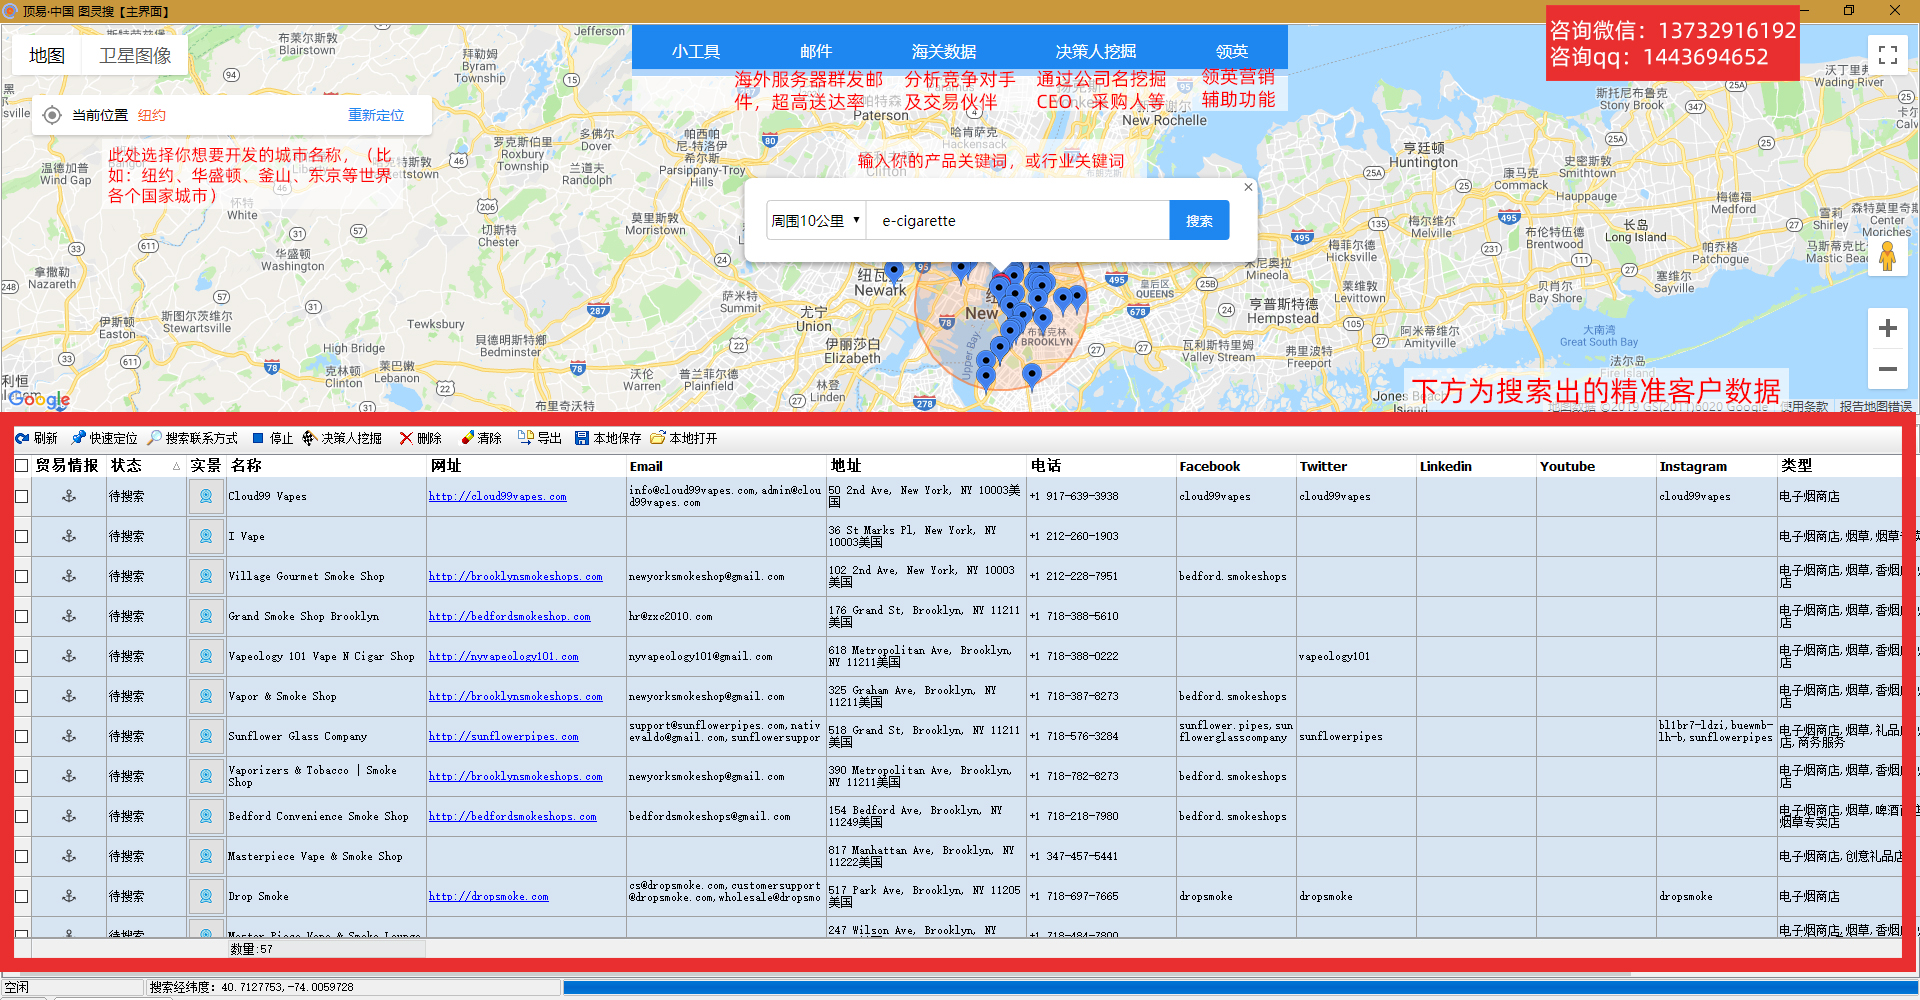The image size is (1920, 1000).
Task: Click street view icon for Cloud99 Vapes
Action: 206,496
